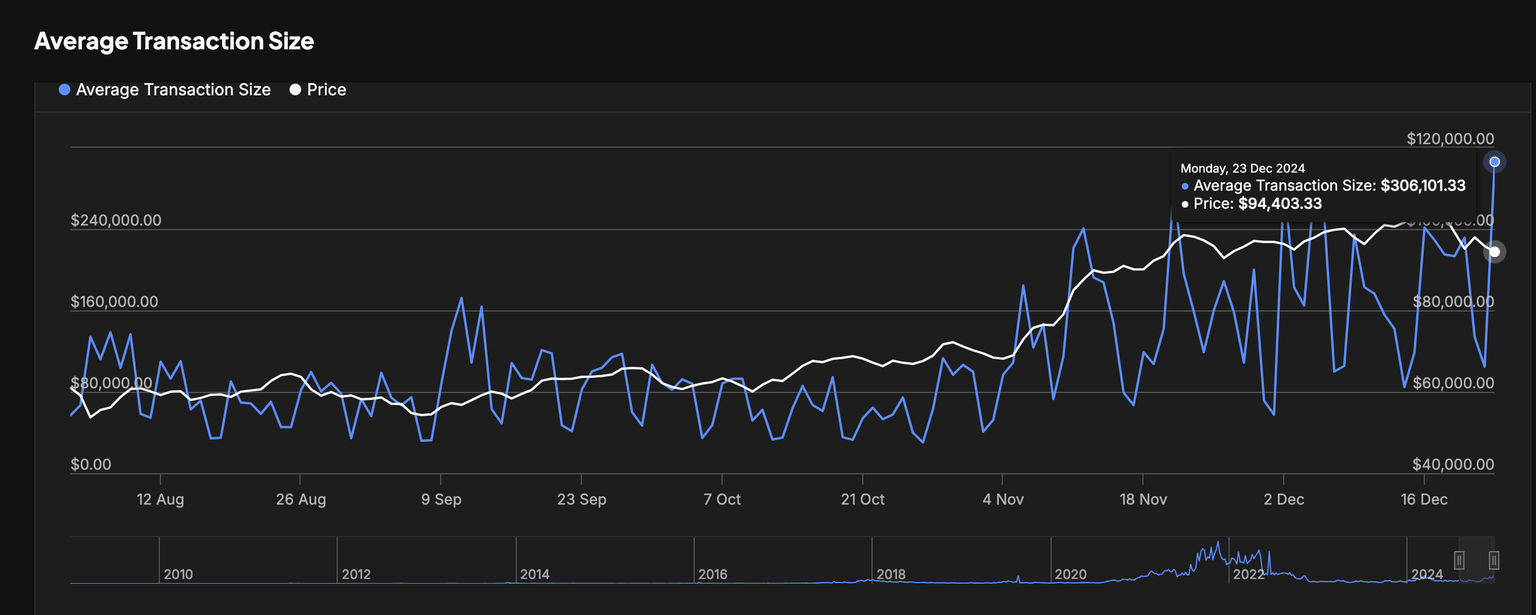Click the blue Average Transaction Size legend dot
The width and height of the screenshot is (1536, 615).
(65, 90)
